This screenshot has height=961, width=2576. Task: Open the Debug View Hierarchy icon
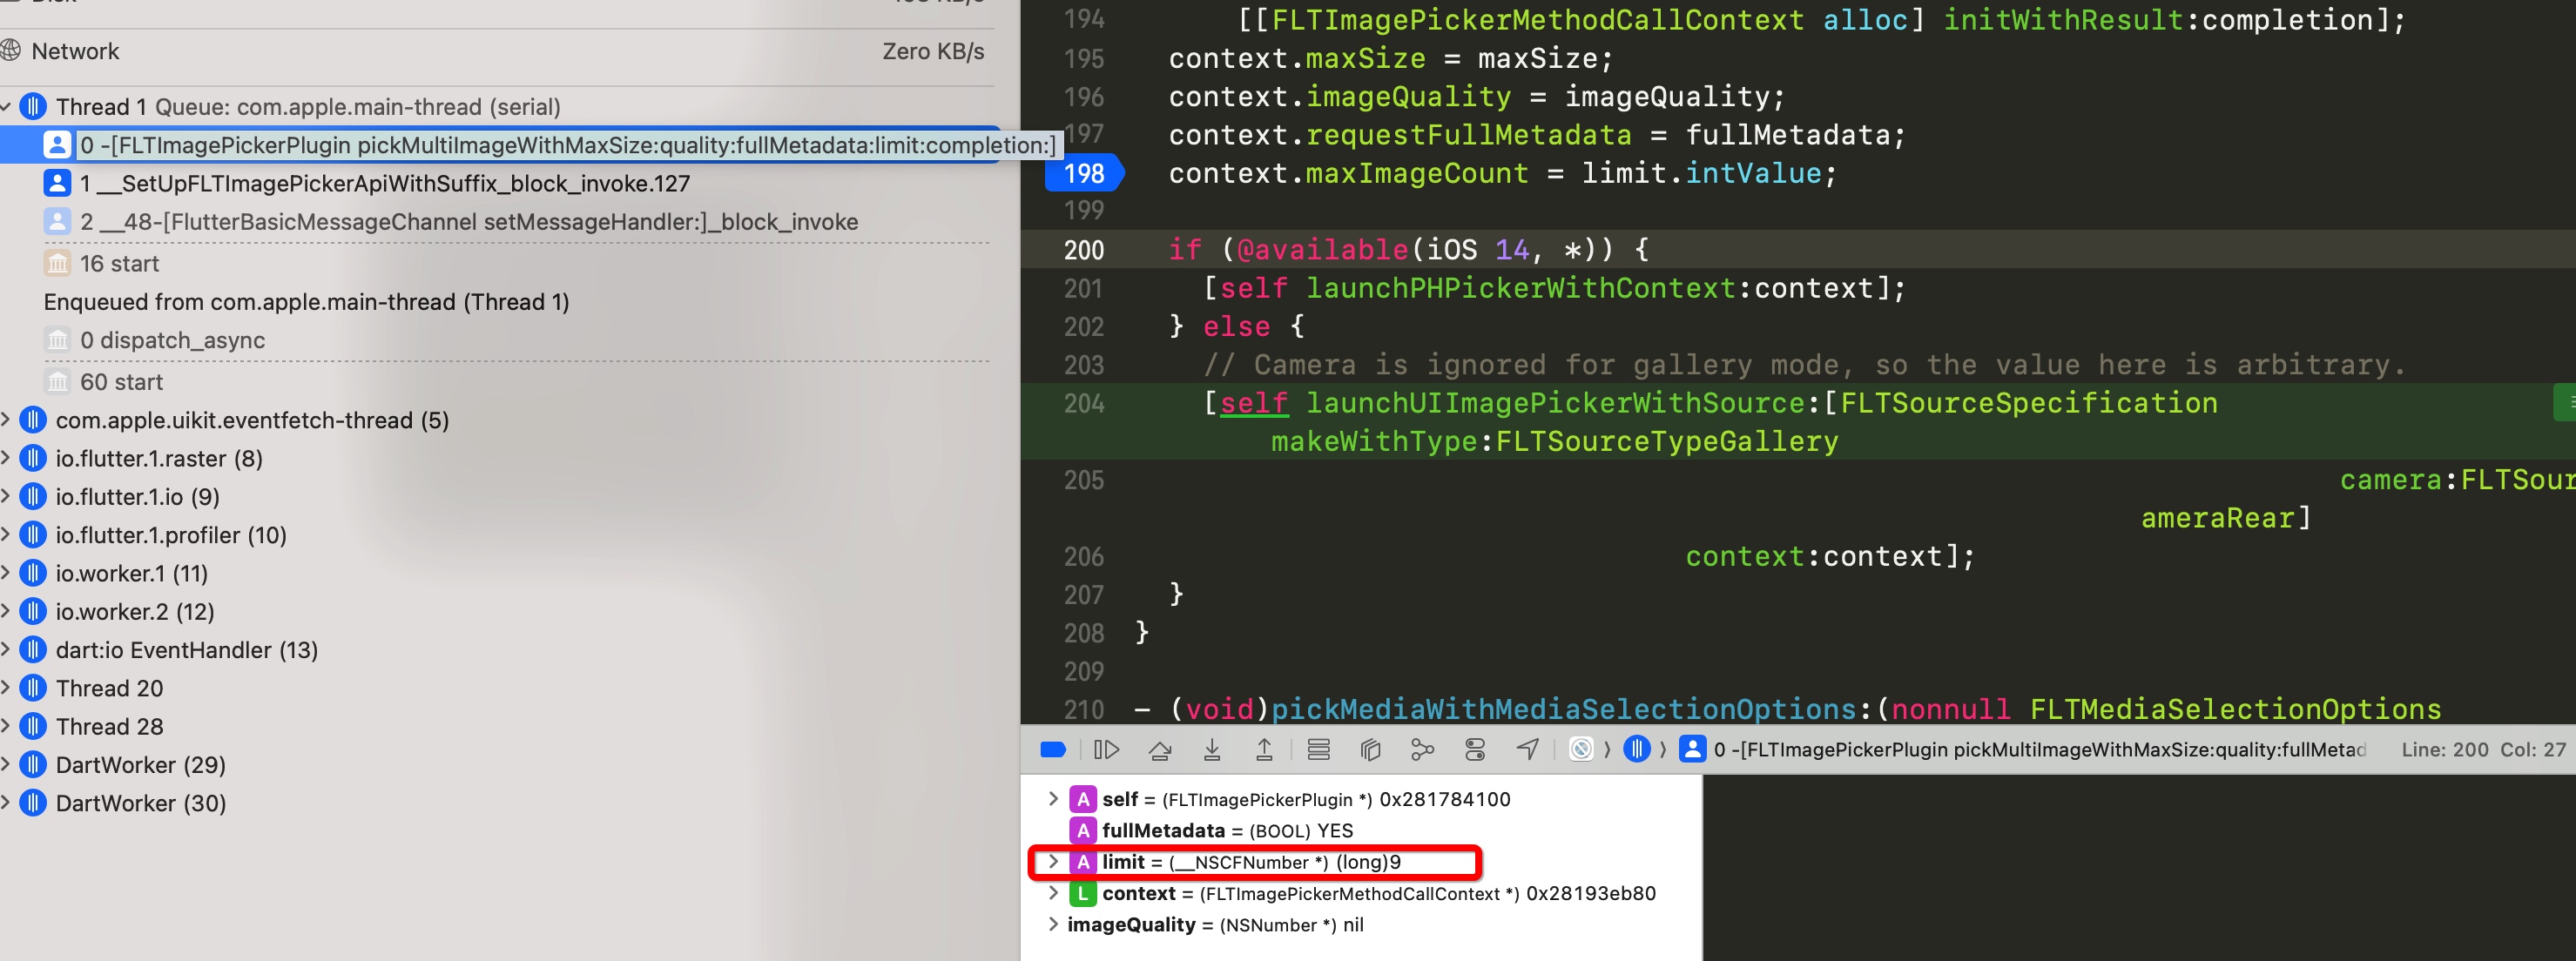[x=1370, y=749]
